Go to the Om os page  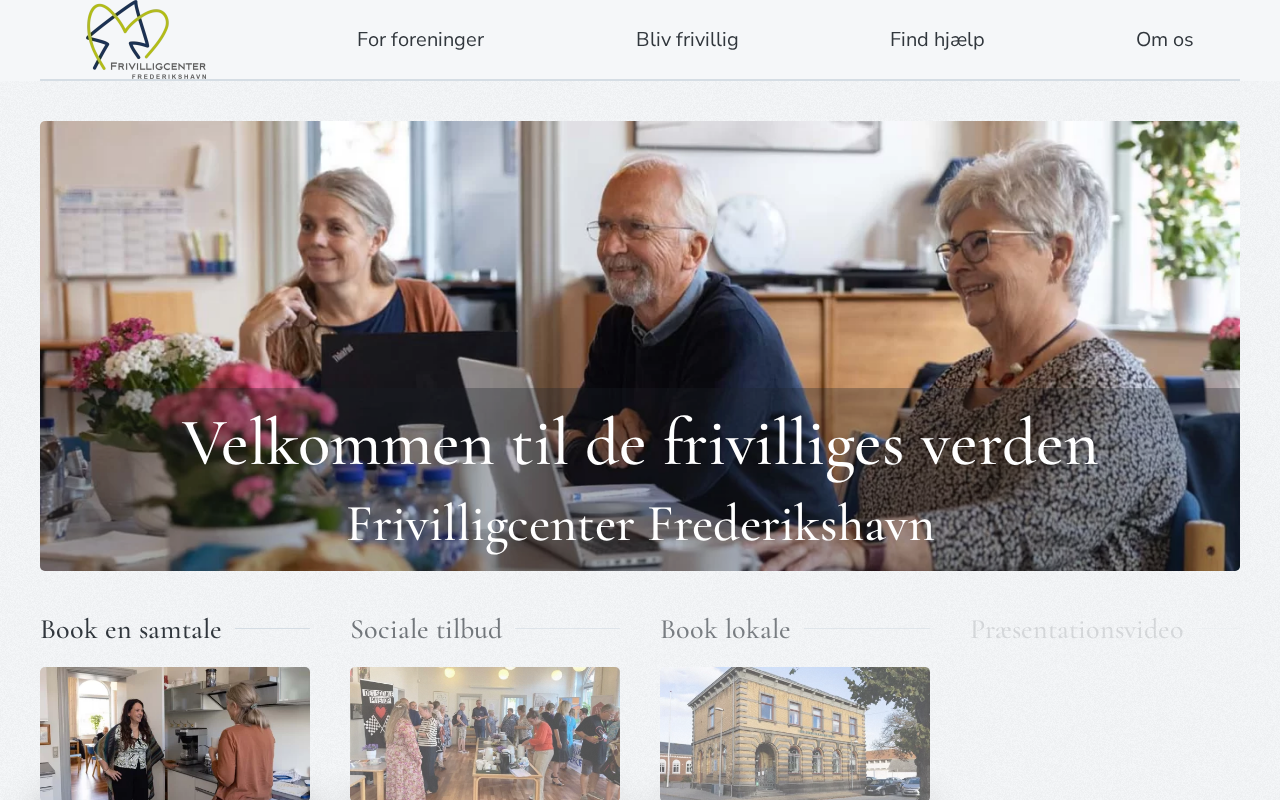click(1164, 40)
